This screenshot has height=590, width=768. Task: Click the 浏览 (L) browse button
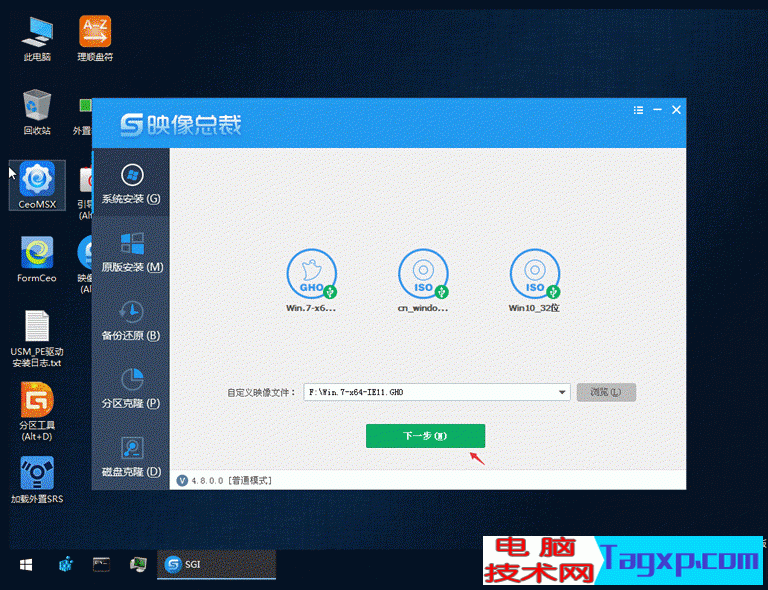(606, 392)
